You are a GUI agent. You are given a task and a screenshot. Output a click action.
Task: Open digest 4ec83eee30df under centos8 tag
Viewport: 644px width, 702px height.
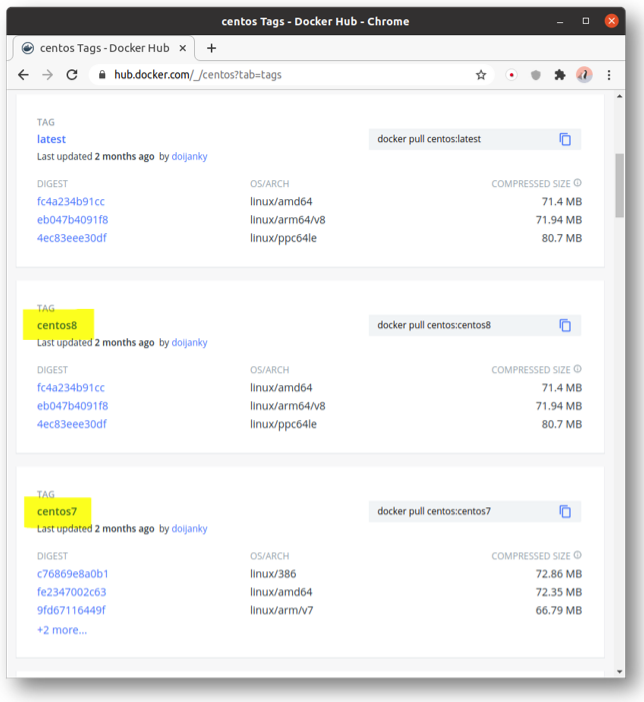tap(72, 424)
